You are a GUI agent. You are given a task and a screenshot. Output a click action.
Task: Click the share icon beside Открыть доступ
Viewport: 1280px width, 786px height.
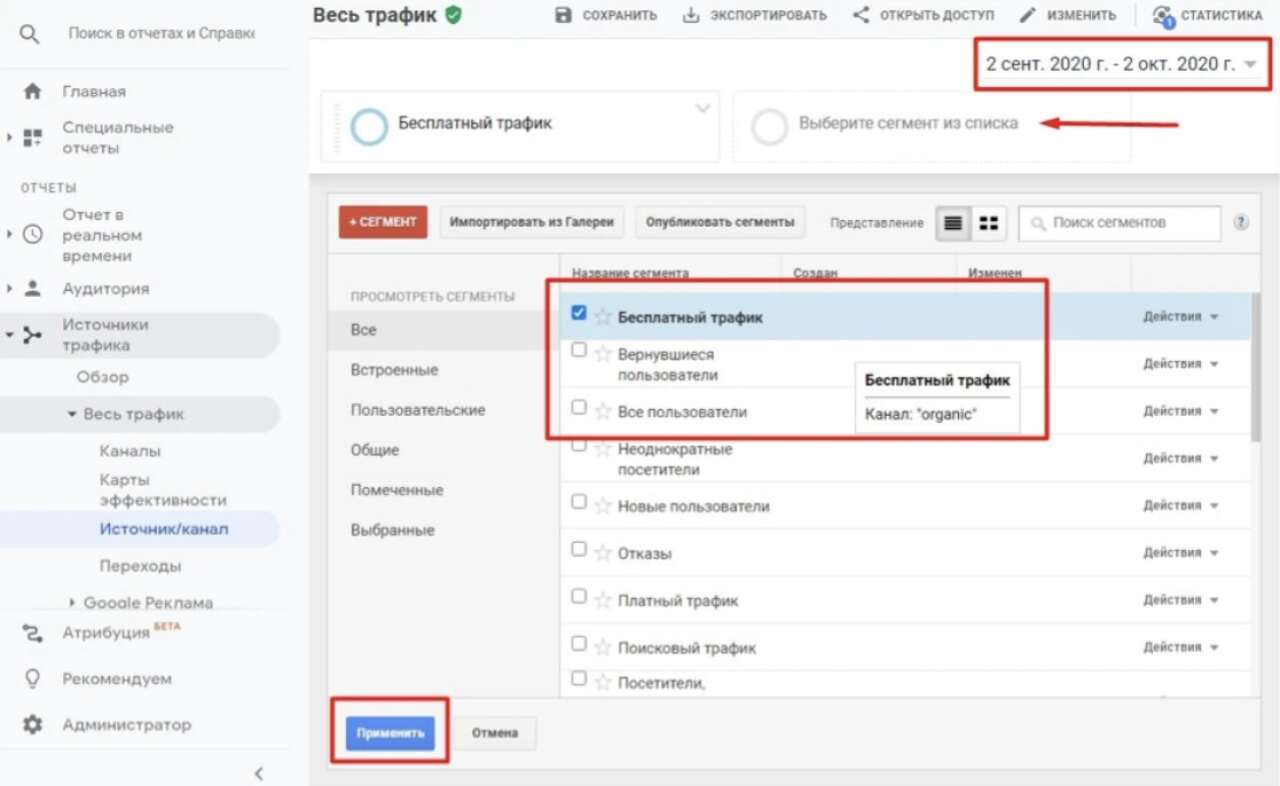860,15
